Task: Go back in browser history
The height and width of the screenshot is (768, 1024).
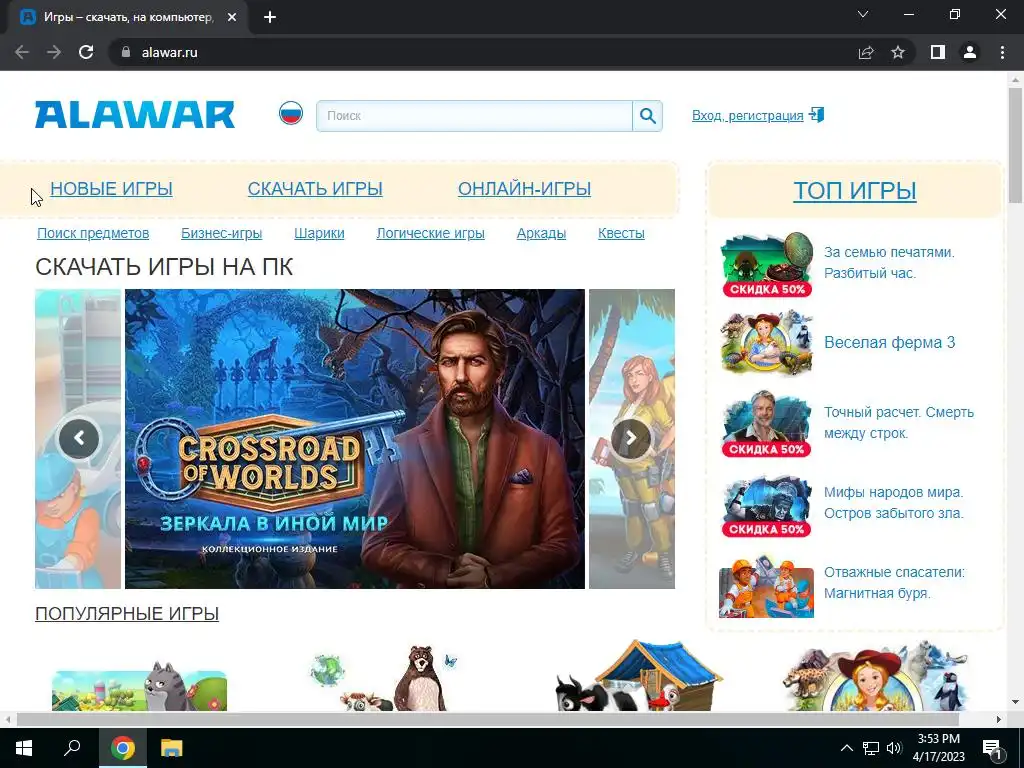Action: click(22, 52)
